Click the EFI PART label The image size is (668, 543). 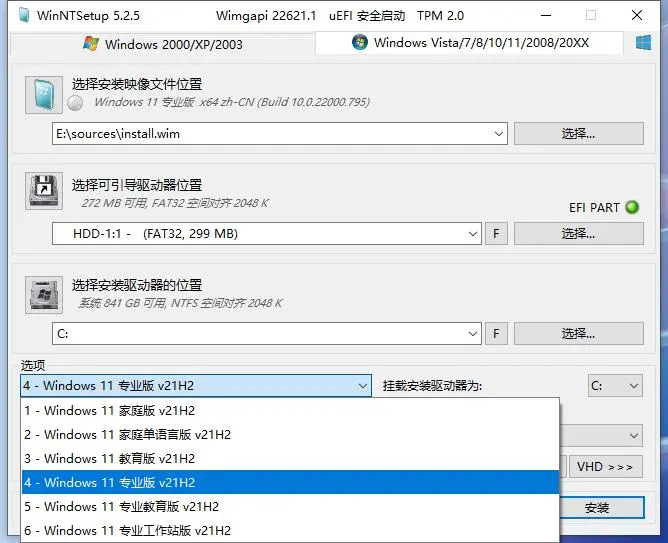(x=594, y=208)
